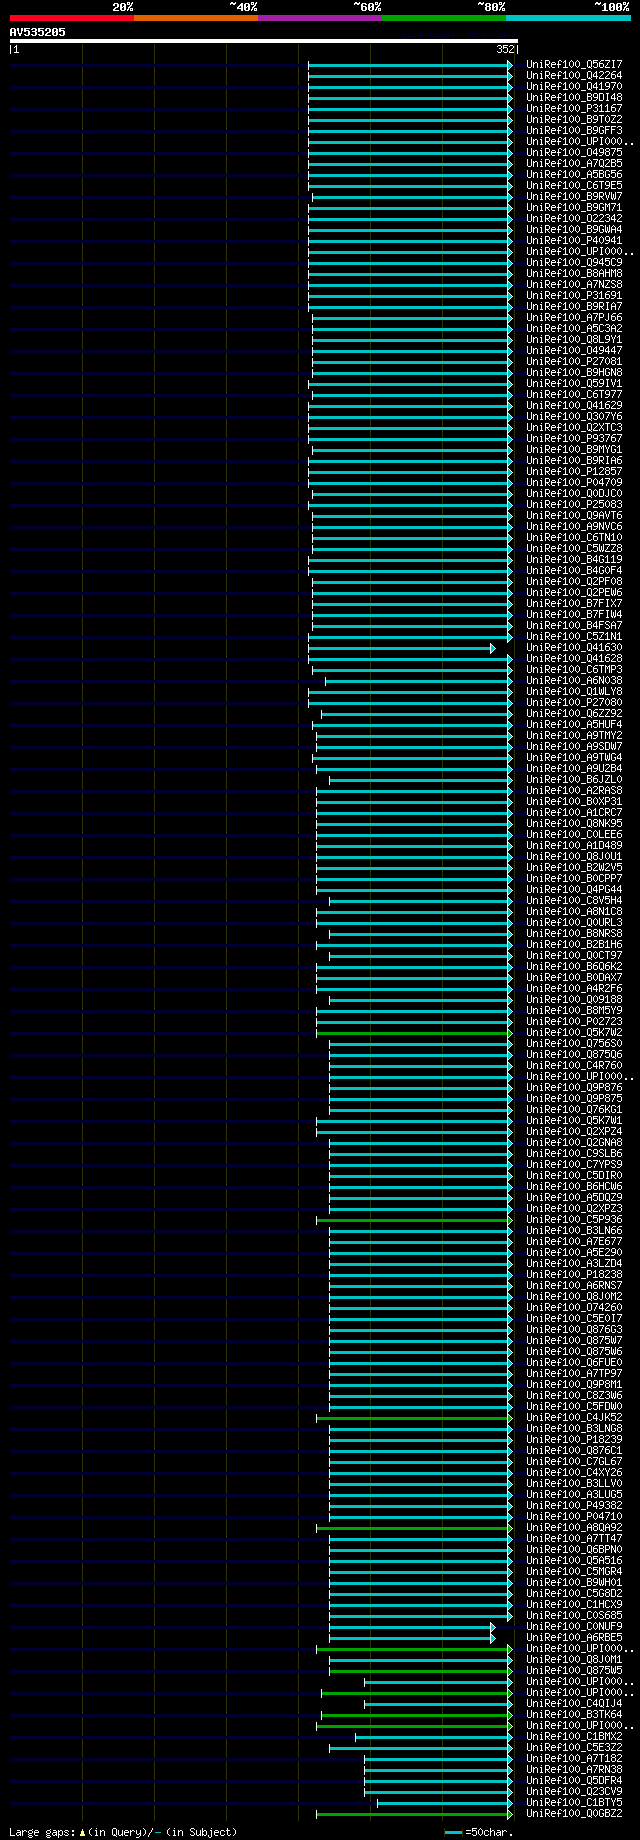Select the UniRef100_Q0GBZ2 label
Screen dimensions: 640x1840
tap(574, 1813)
